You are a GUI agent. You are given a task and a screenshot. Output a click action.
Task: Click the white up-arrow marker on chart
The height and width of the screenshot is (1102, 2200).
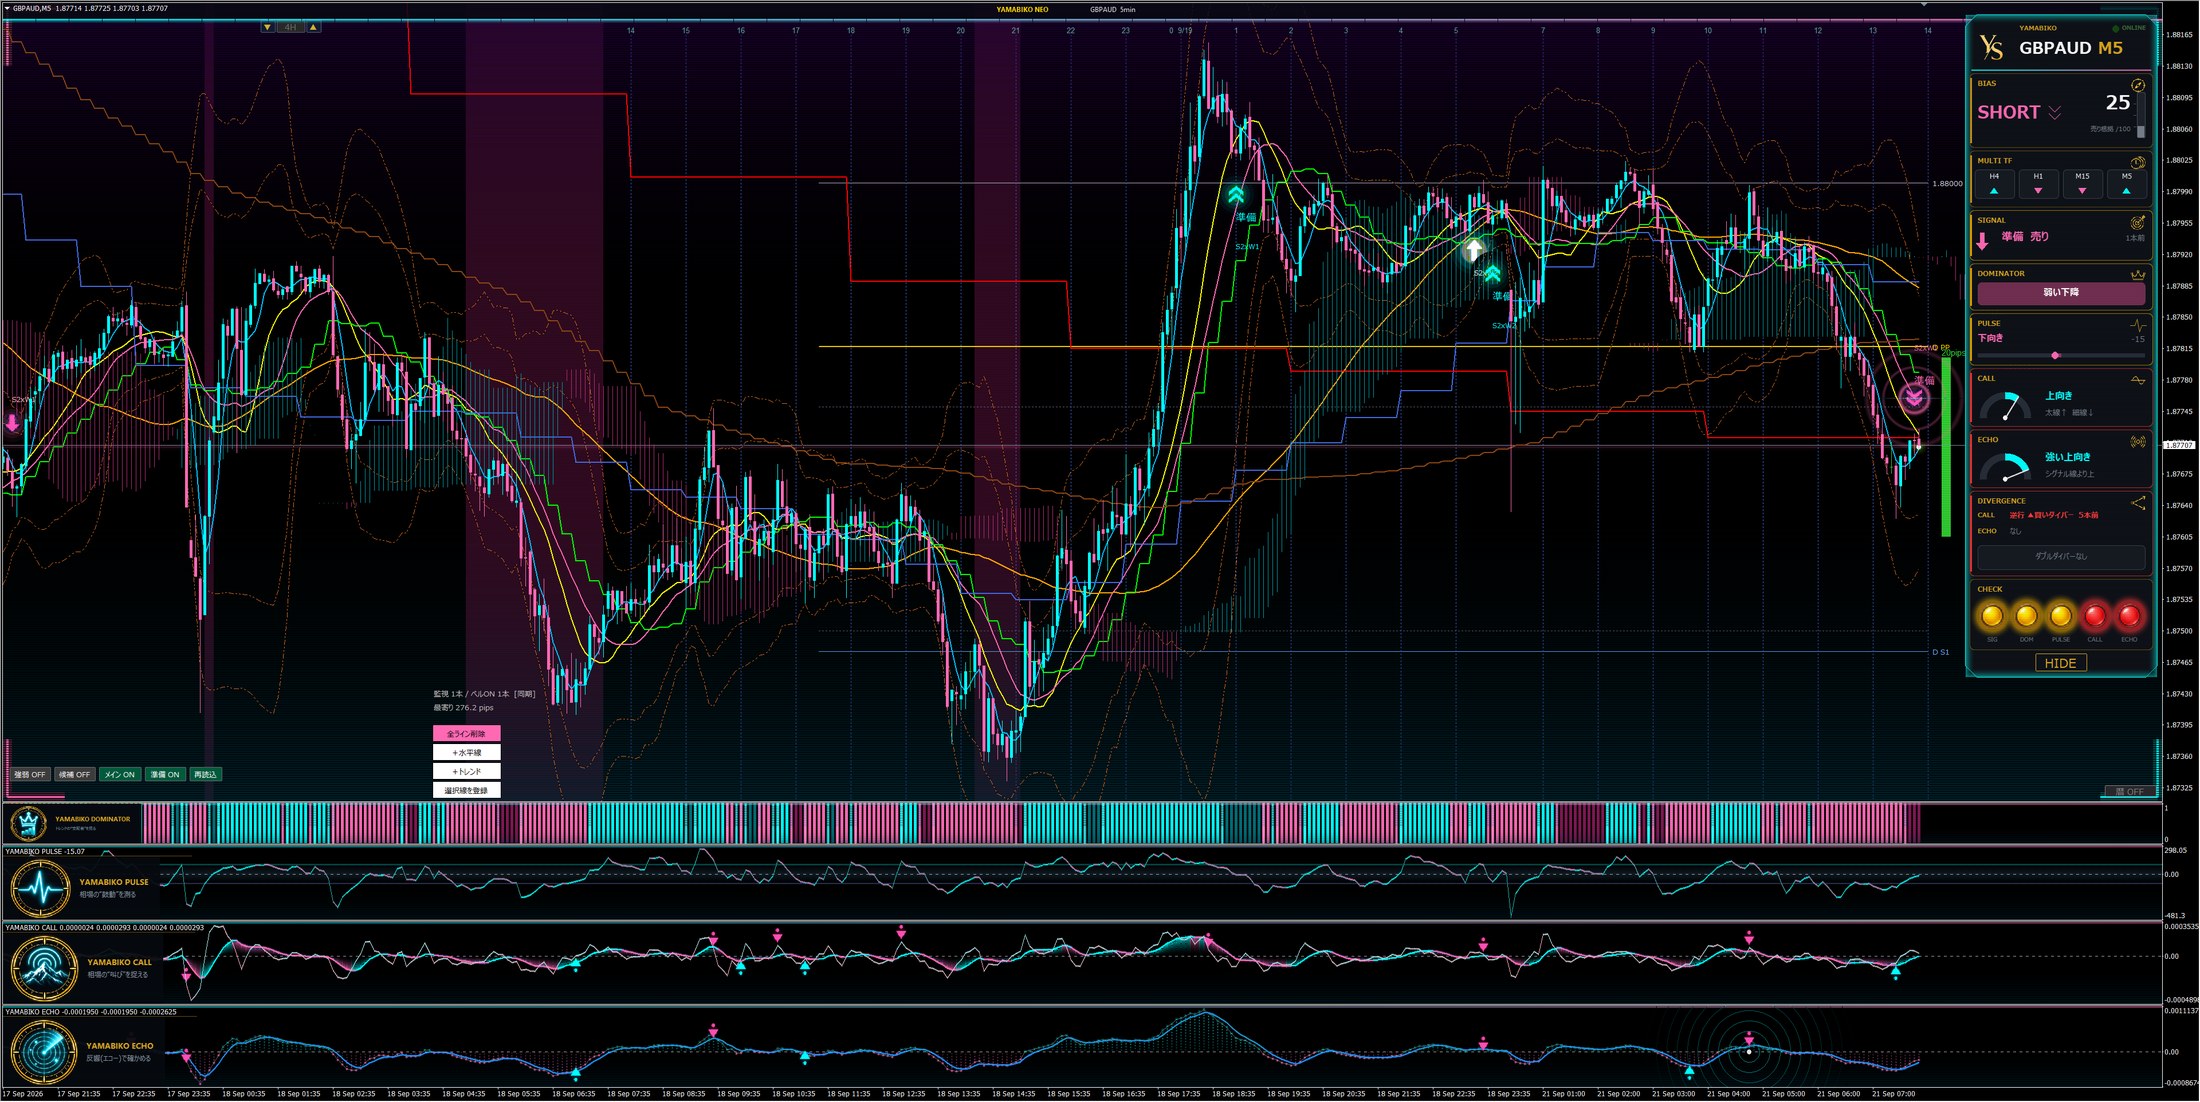[1474, 249]
